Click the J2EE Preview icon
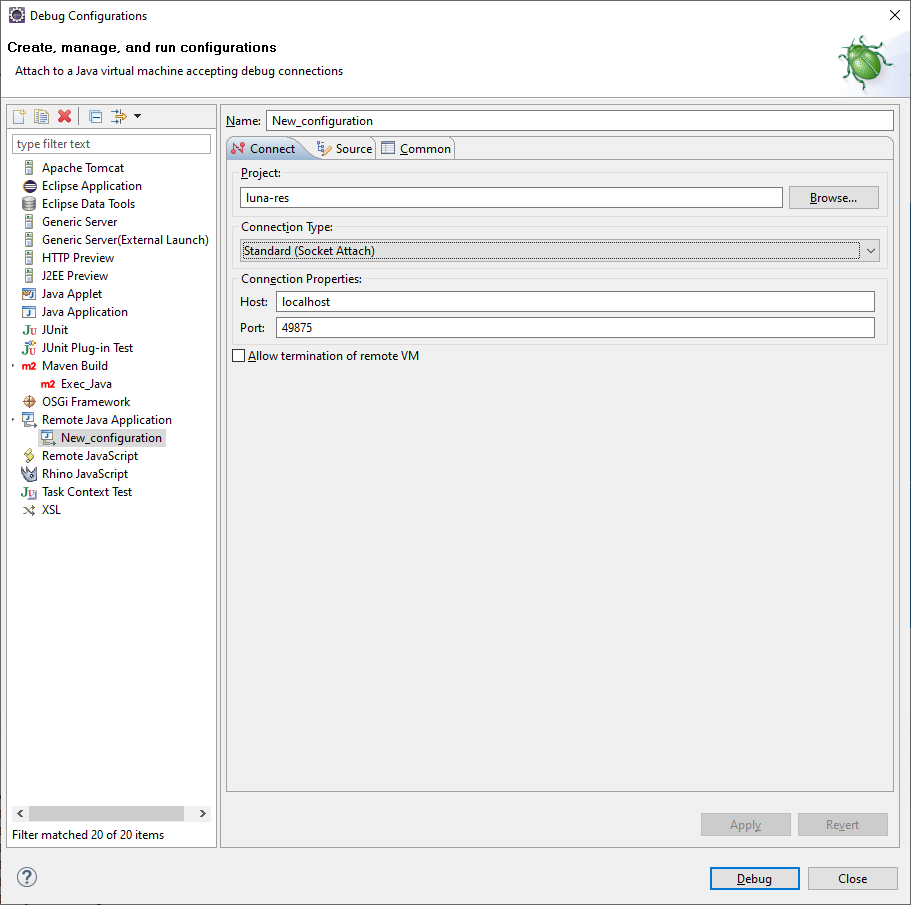Screen dimensions: 911x905 coord(29,276)
